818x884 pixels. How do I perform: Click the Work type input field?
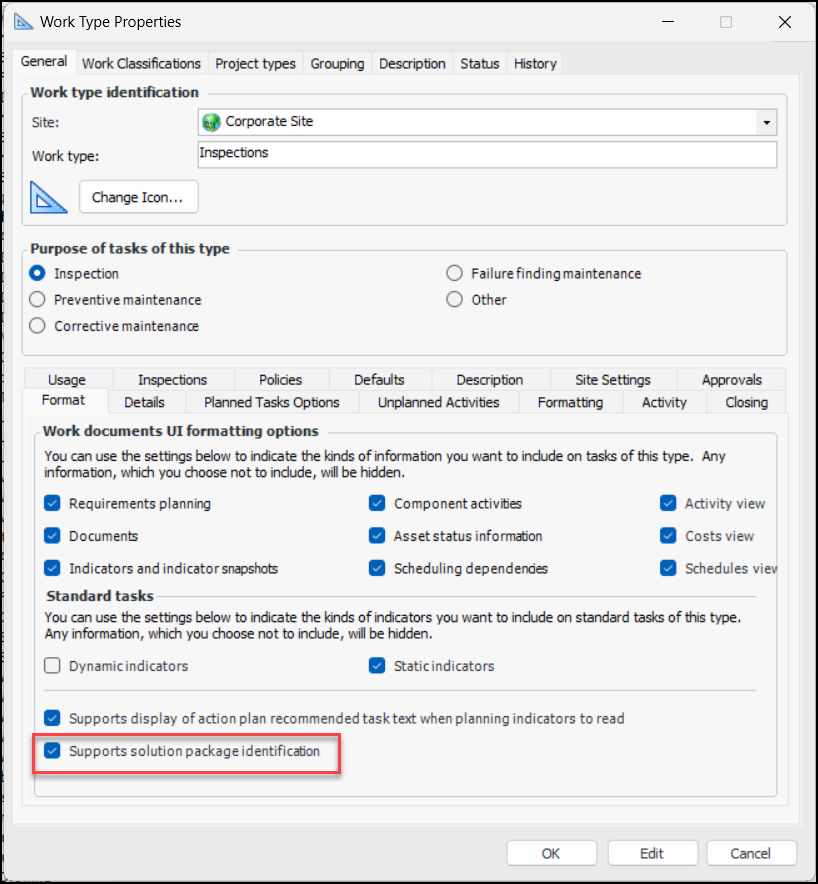(487, 154)
